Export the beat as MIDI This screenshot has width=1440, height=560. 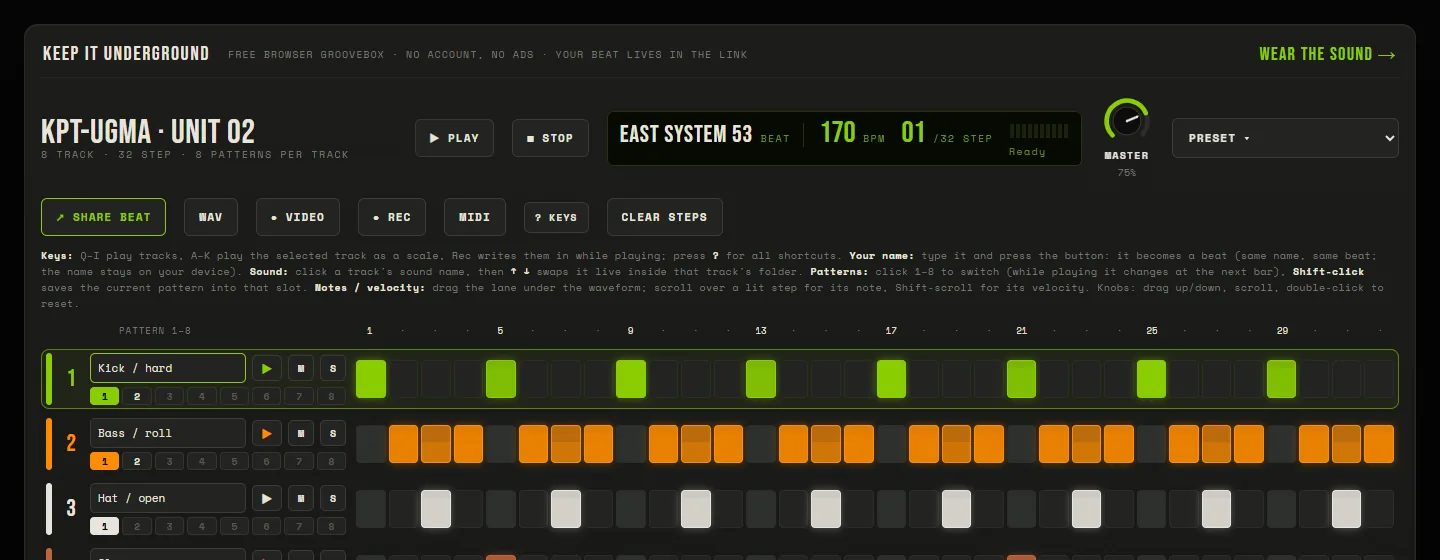(475, 217)
